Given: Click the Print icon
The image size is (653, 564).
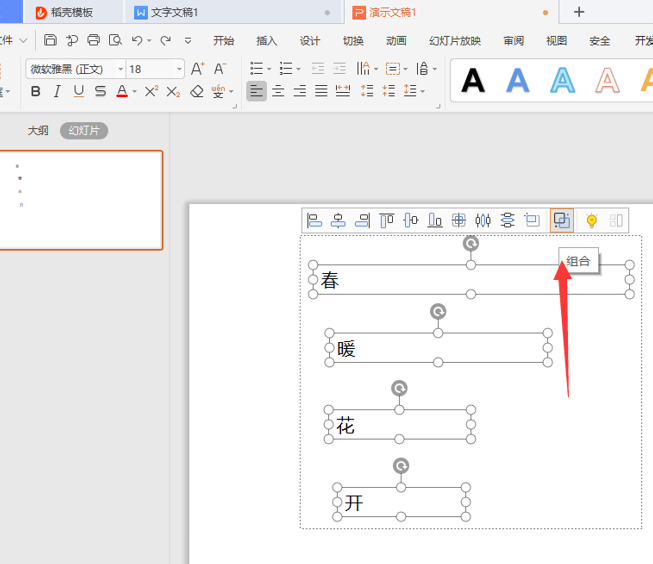Looking at the screenshot, I should tap(94, 40).
